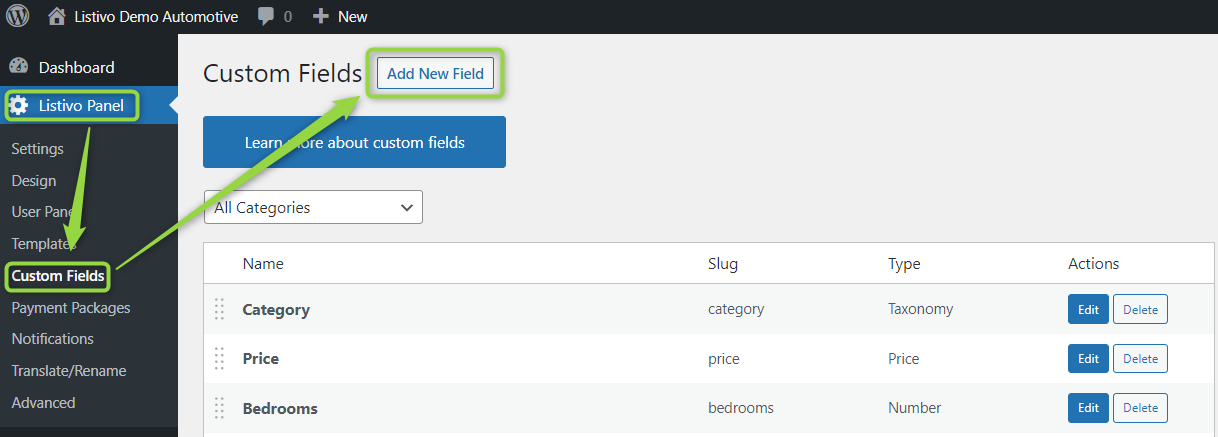Edit the Category custom field
The height and width of the screenshot is (437, 1218).
click(x=1088, y=310)
